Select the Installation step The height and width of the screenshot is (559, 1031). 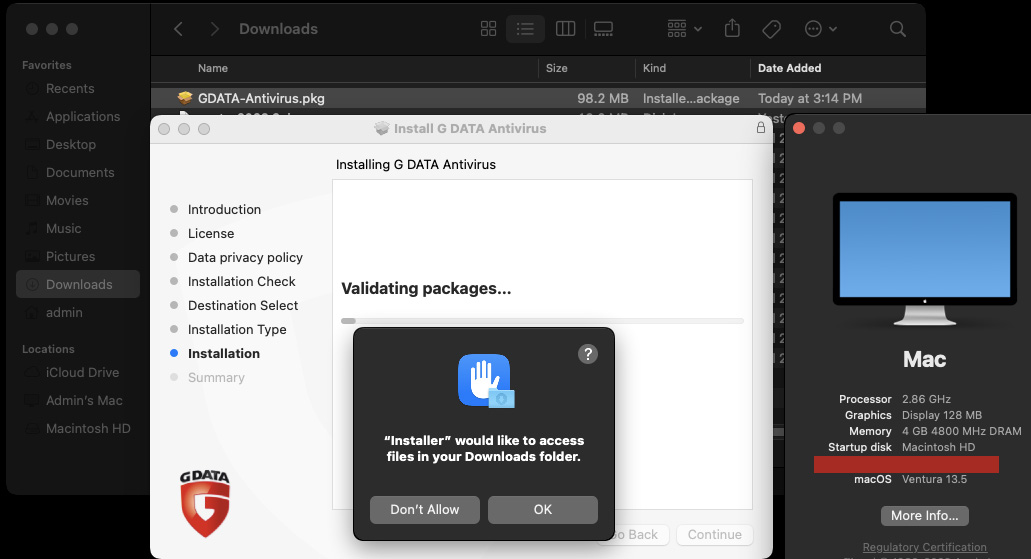tap(224, 353)
